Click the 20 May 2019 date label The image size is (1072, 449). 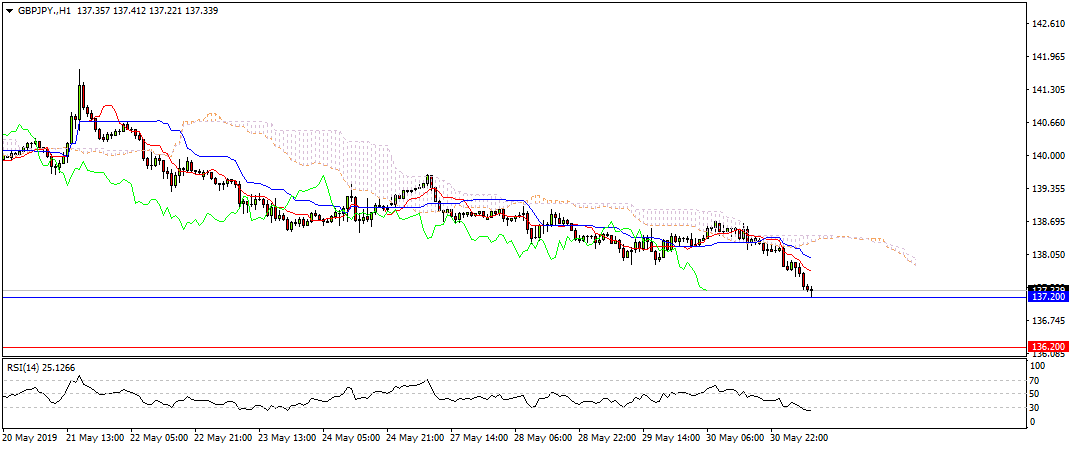tap(28, 438)
